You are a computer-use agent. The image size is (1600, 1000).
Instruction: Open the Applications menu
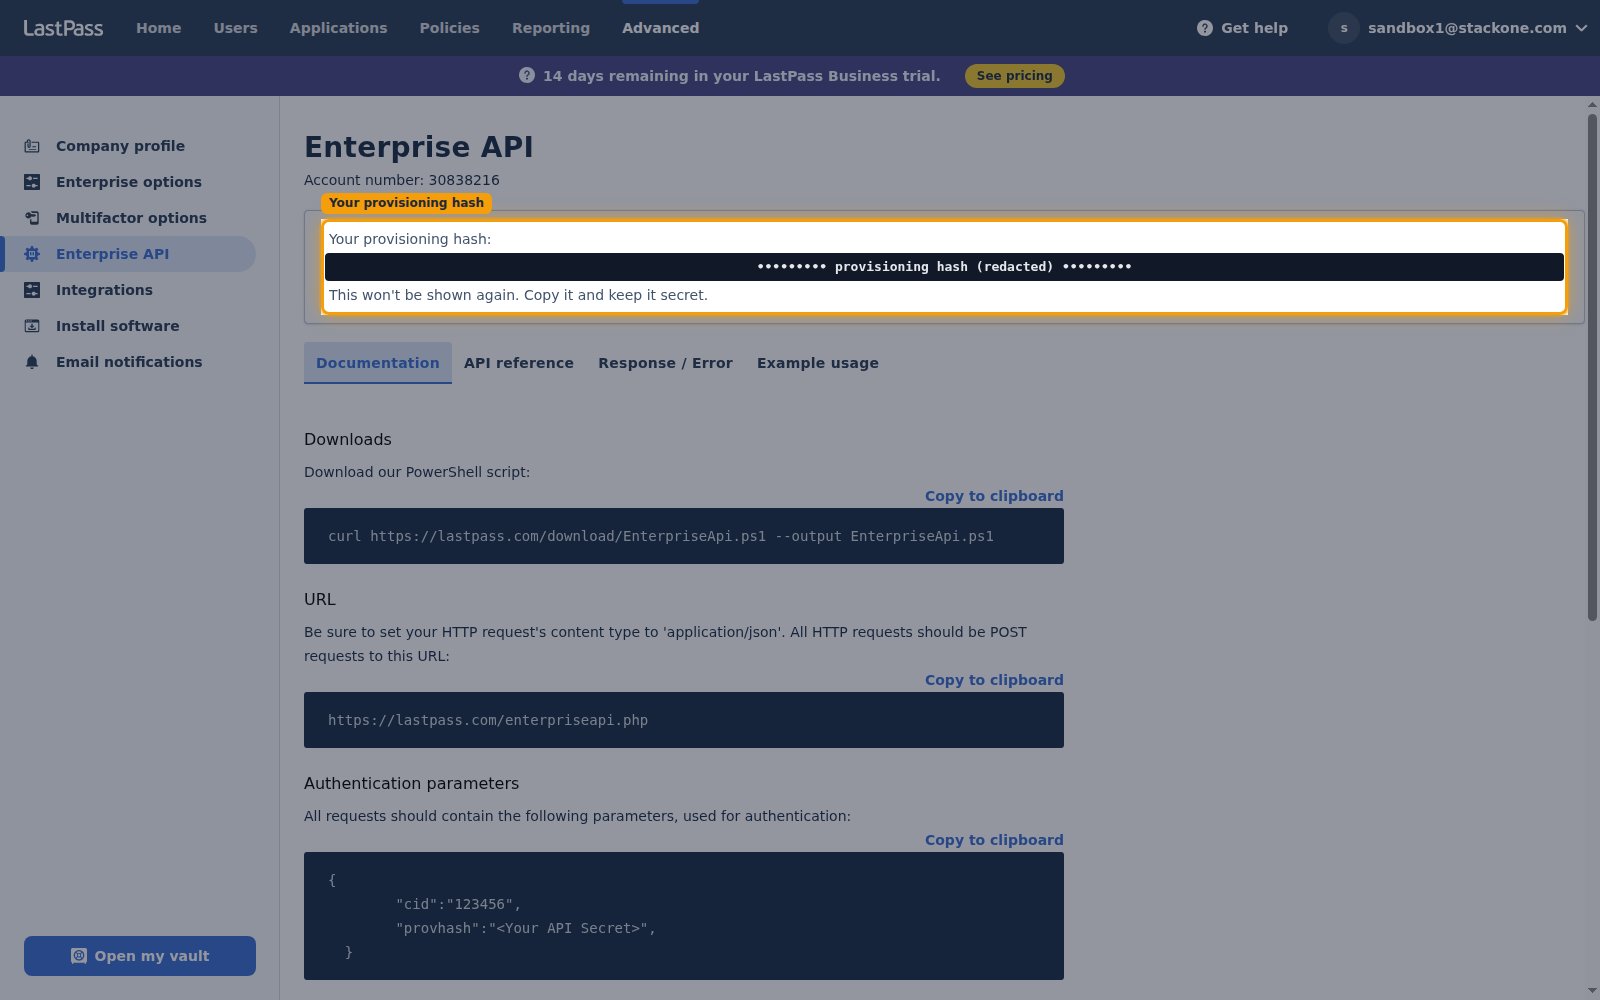coord(339,28)
